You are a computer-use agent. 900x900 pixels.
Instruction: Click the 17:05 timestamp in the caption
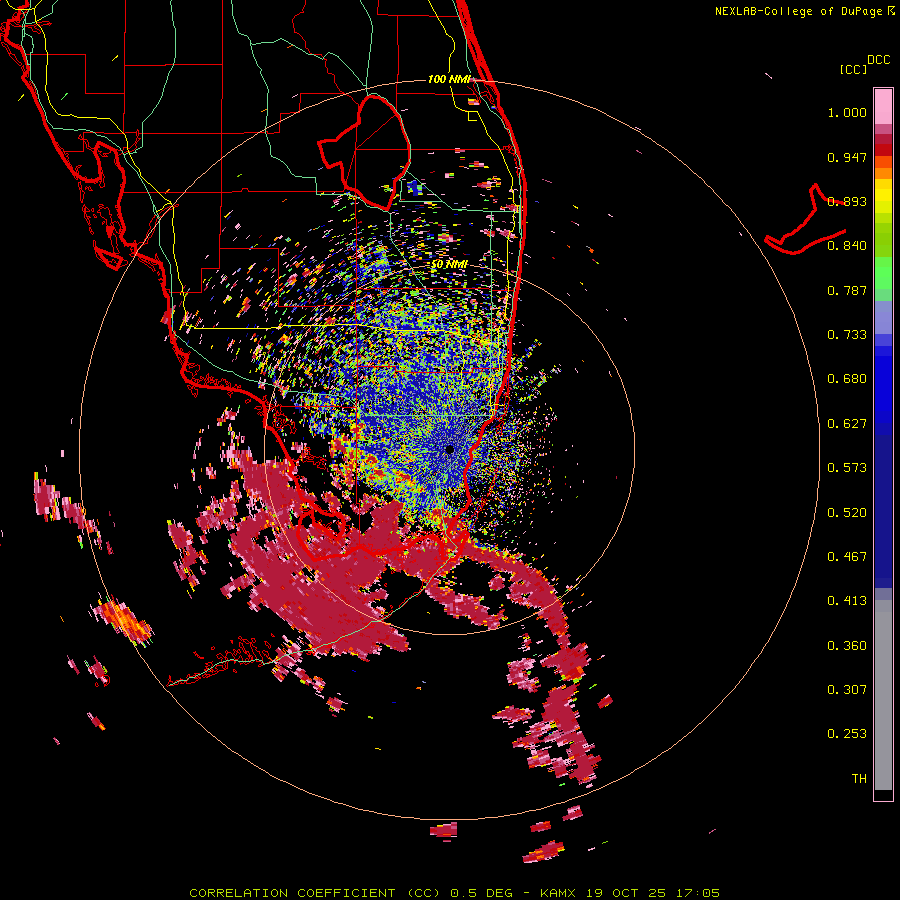(698, 893)
